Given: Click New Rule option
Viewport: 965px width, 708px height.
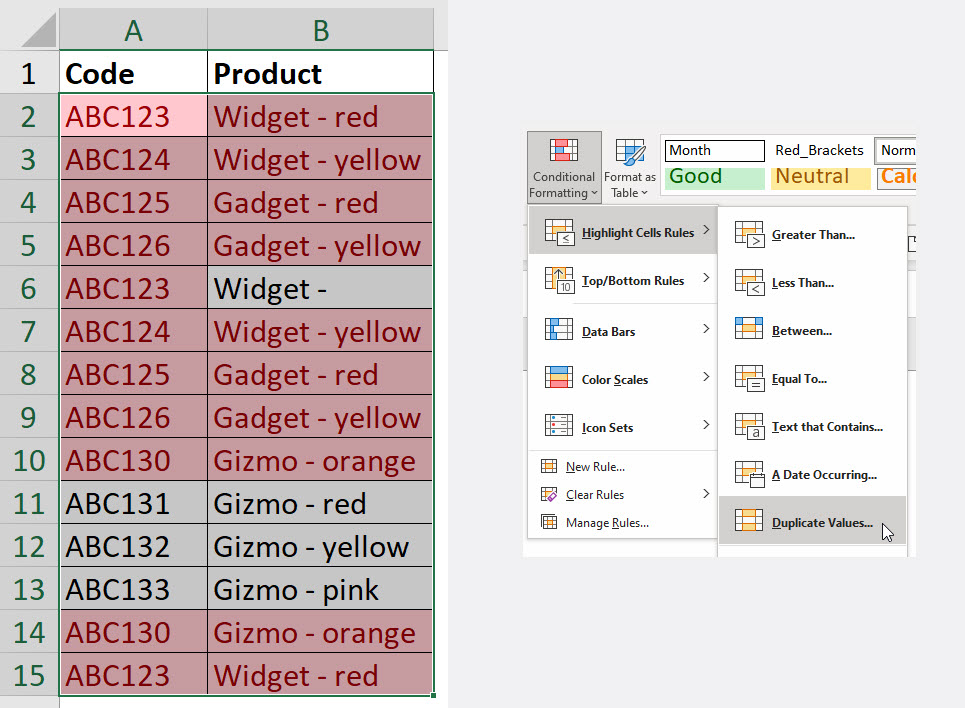Looking at the screenshot, I should pos(595,467).
